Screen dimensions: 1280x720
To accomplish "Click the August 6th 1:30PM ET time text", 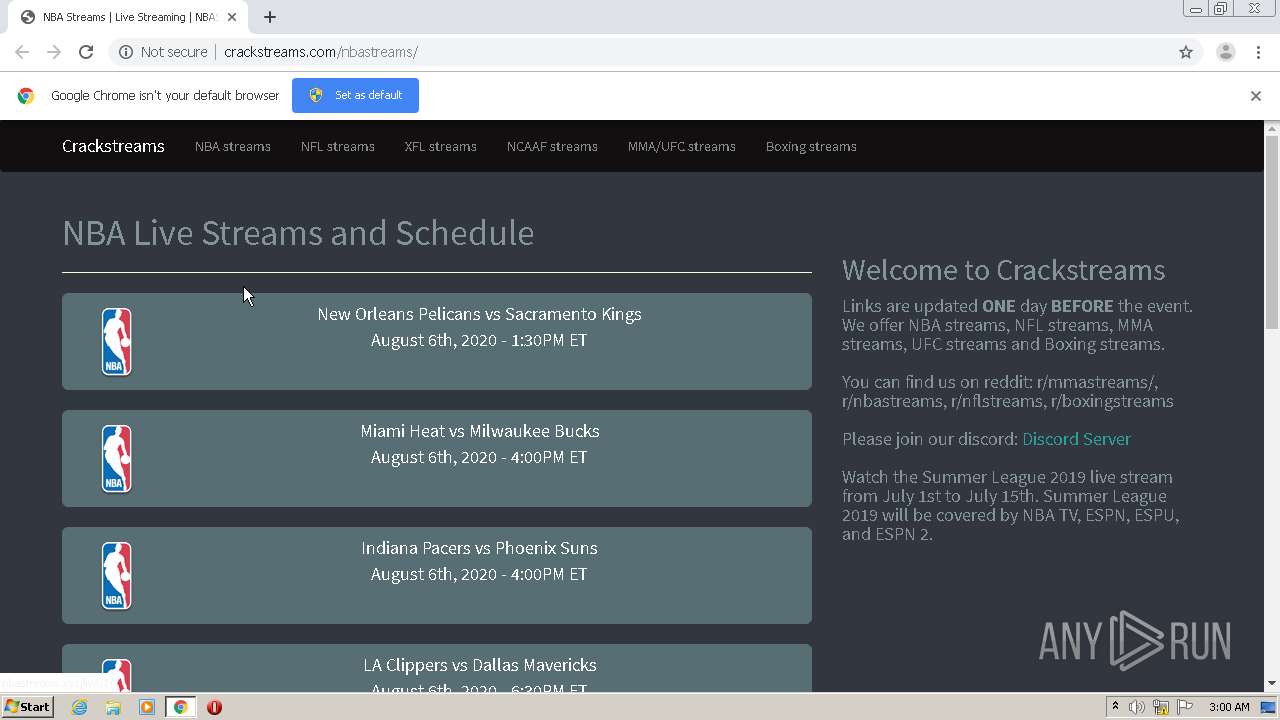I will (479, 340).
